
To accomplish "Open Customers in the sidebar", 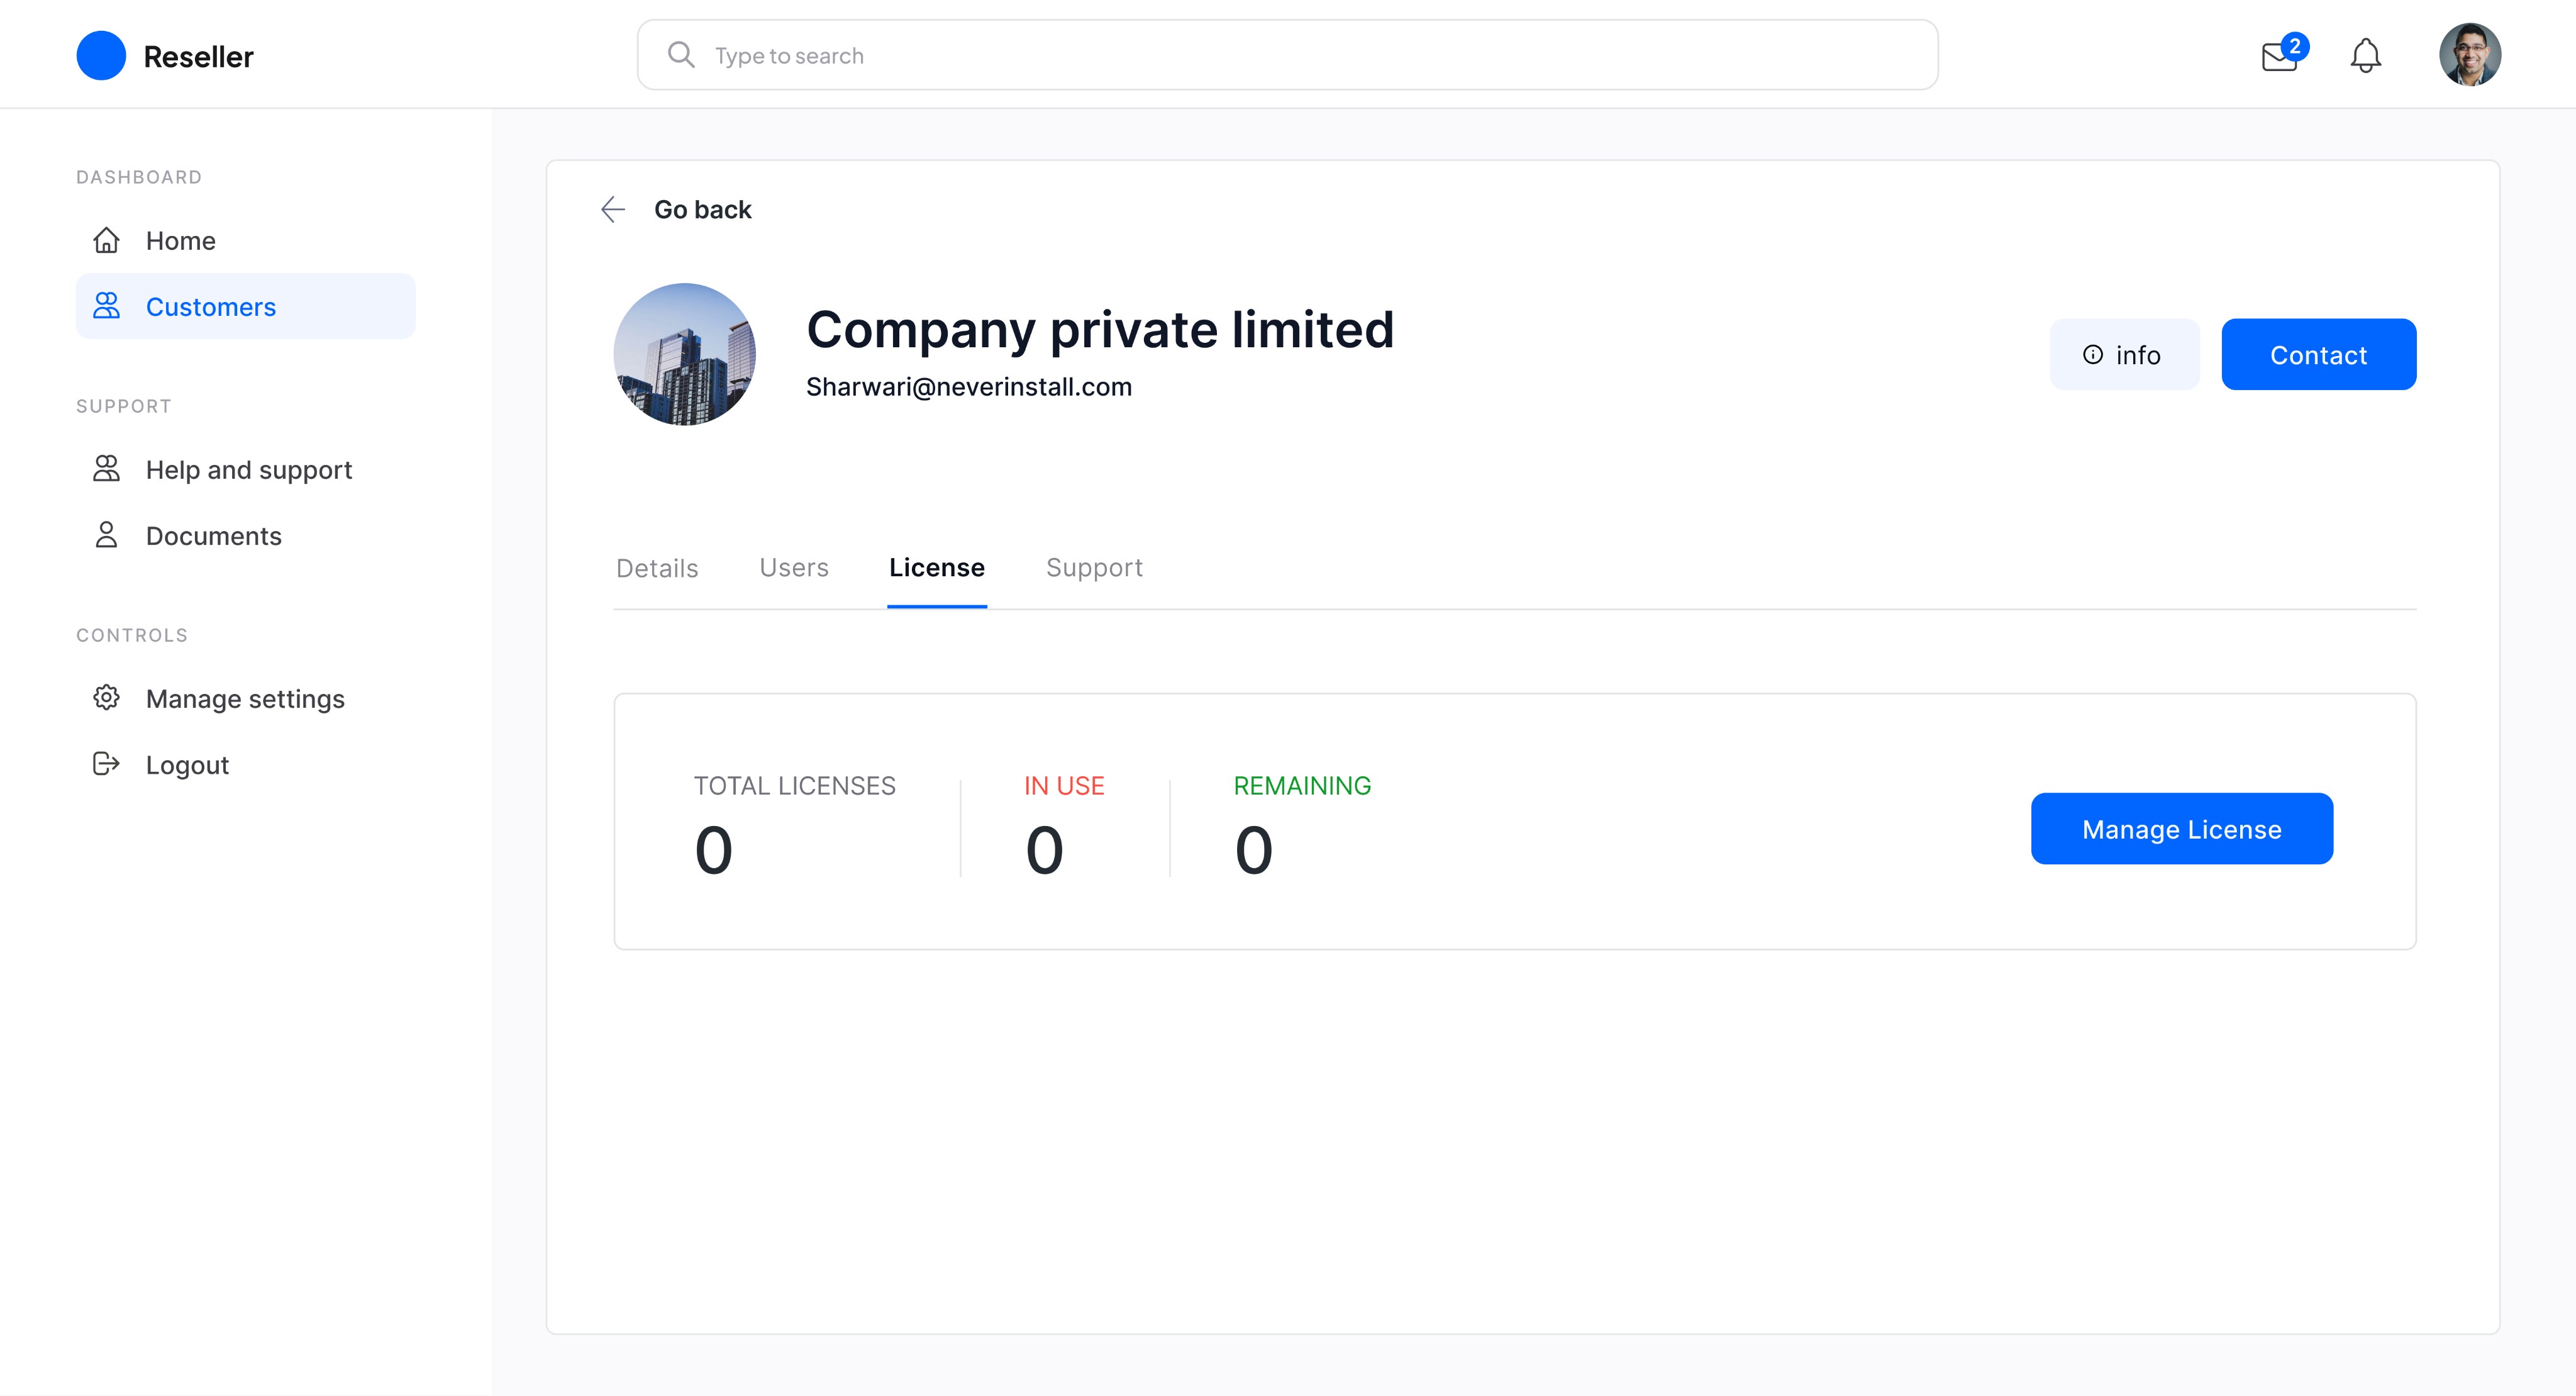I will tap(246, 306).
